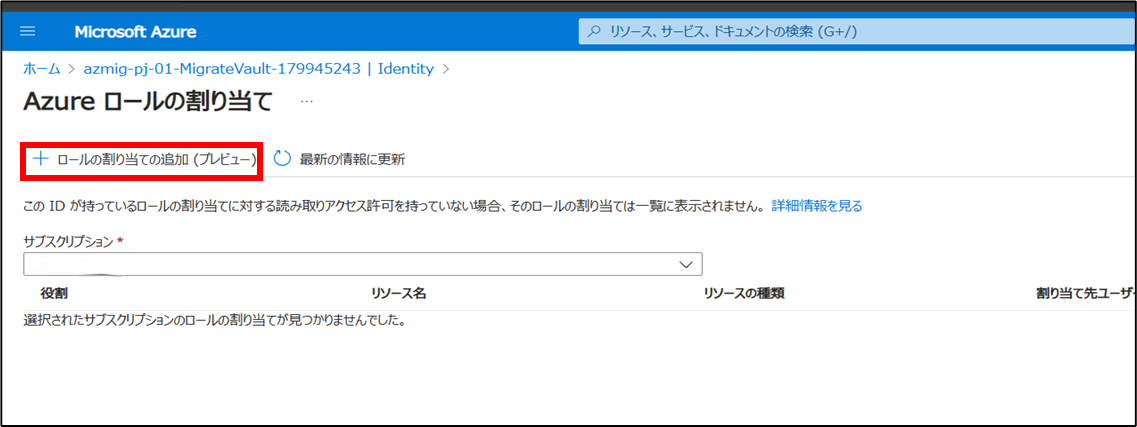The image size is (1137, 427).
Task: Click the refresh circular arrow icon
Action: (x=282, y=159)
